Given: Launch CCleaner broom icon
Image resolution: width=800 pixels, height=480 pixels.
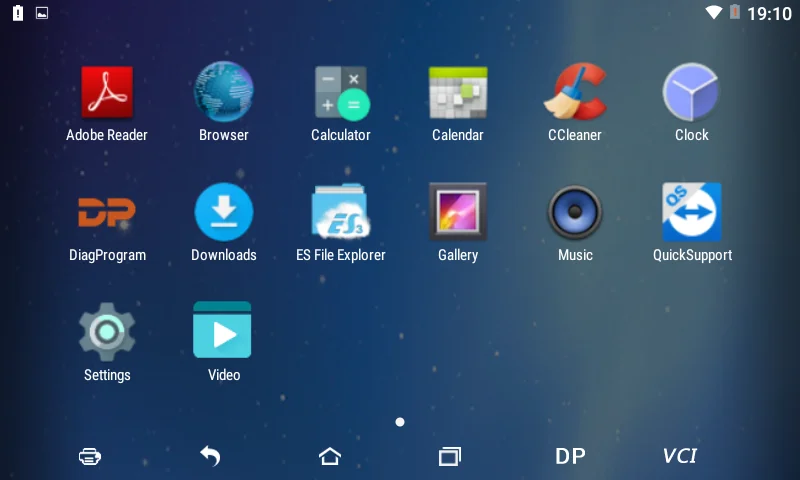Looking at the screenshot, I should [x=575, y=91].
